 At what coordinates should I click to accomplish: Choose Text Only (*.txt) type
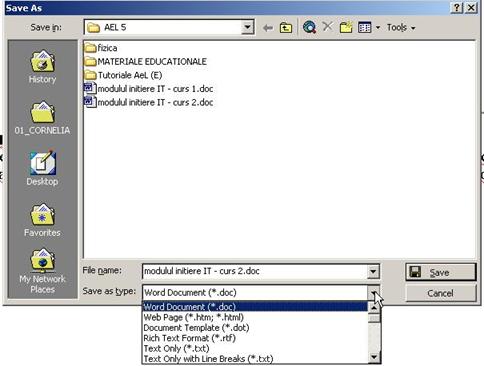point(255,348)
